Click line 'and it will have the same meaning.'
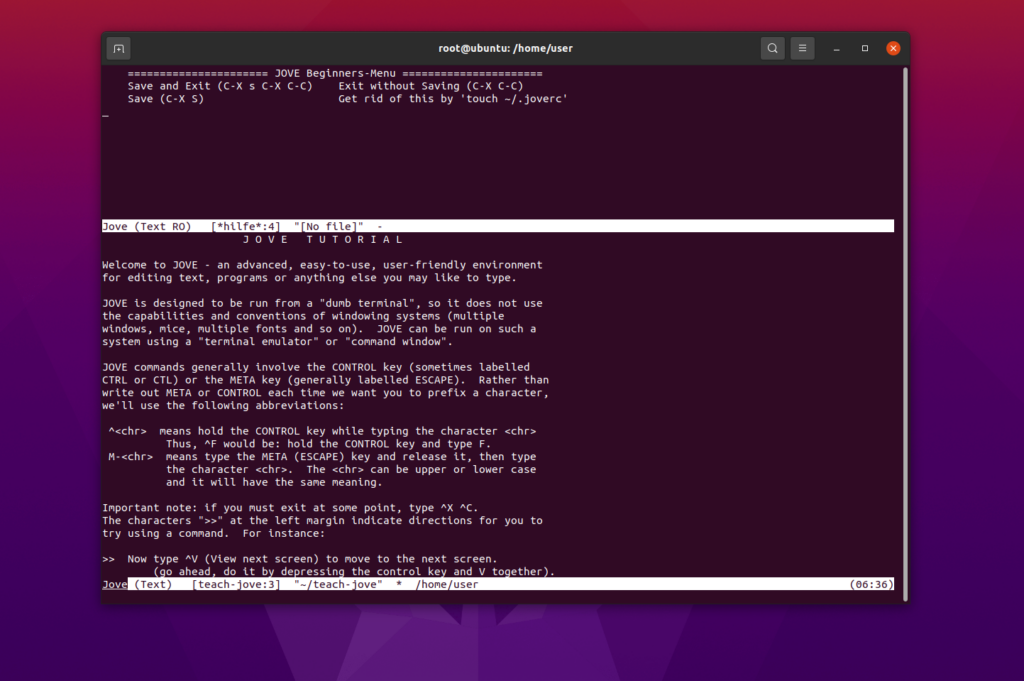1024x681 pixels. coord(274,483)
